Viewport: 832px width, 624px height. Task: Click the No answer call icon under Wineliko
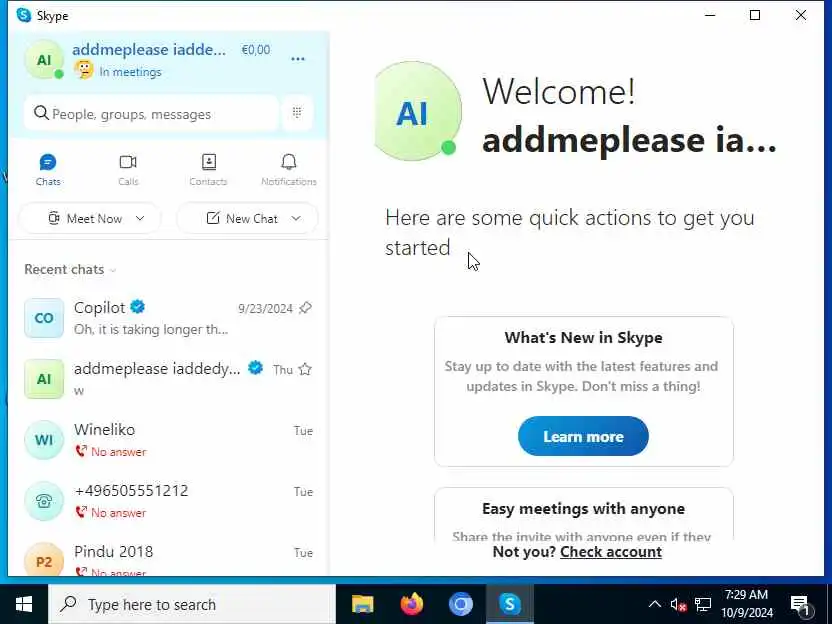click(x=81, y=452)
